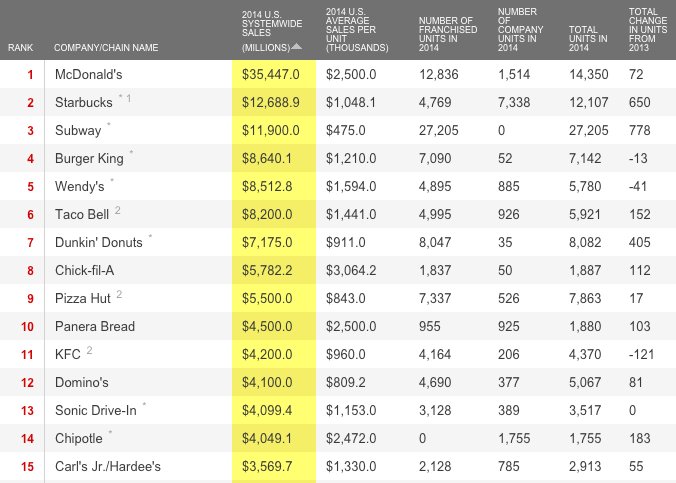Click the 8,047 franchised units cell
676x483 pixels.
(435, 242)
